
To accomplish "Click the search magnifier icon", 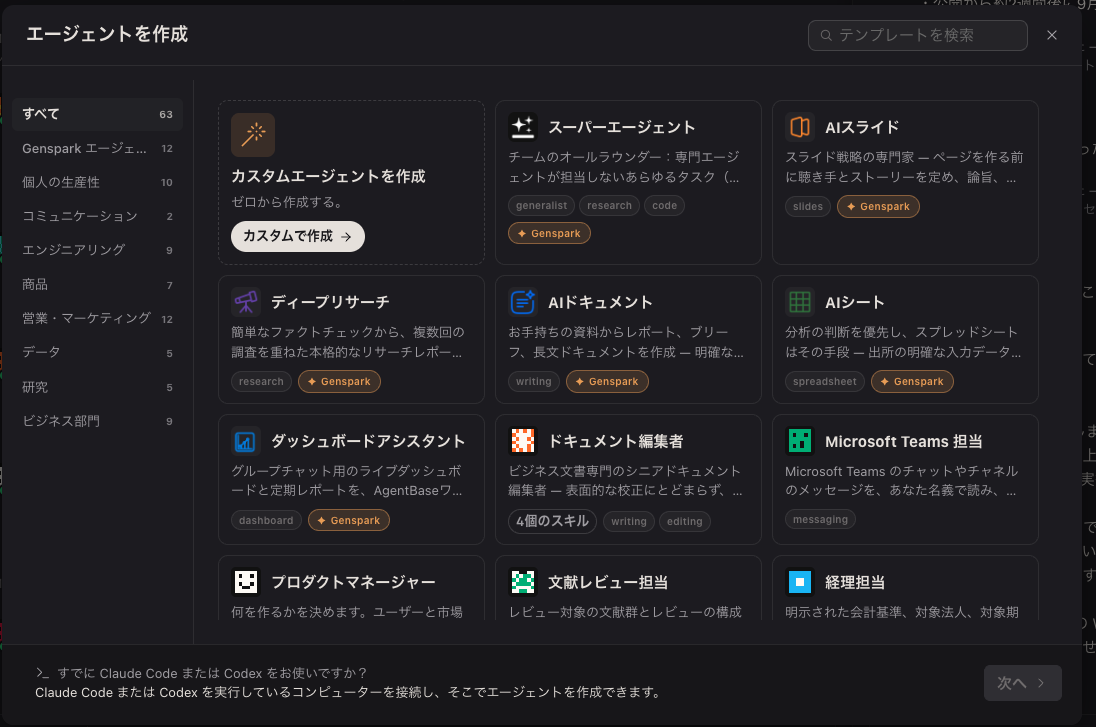I will 826,35.
